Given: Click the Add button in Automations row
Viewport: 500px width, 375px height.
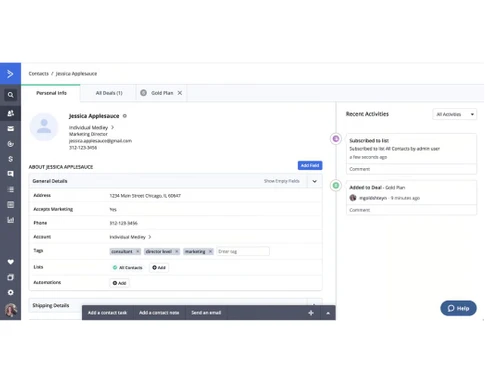Looking at the screenshot, I should (119, 283).
